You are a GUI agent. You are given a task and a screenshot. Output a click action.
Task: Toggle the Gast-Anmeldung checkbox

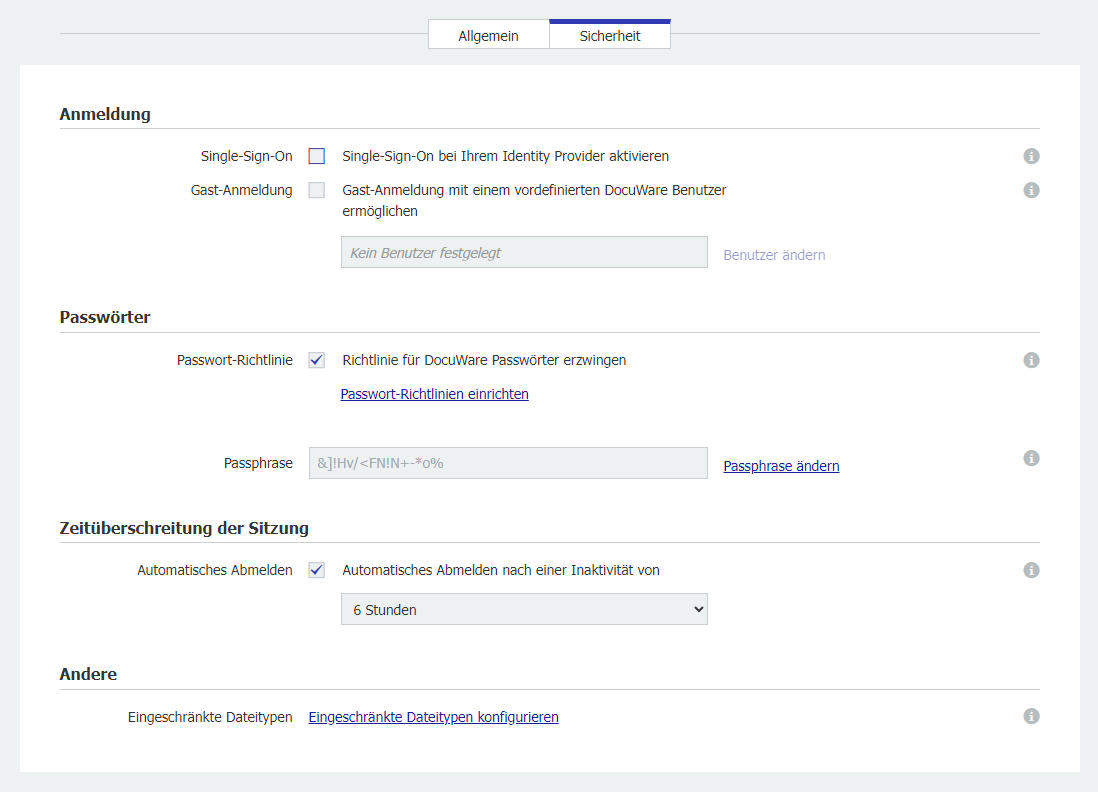(317, 190)
